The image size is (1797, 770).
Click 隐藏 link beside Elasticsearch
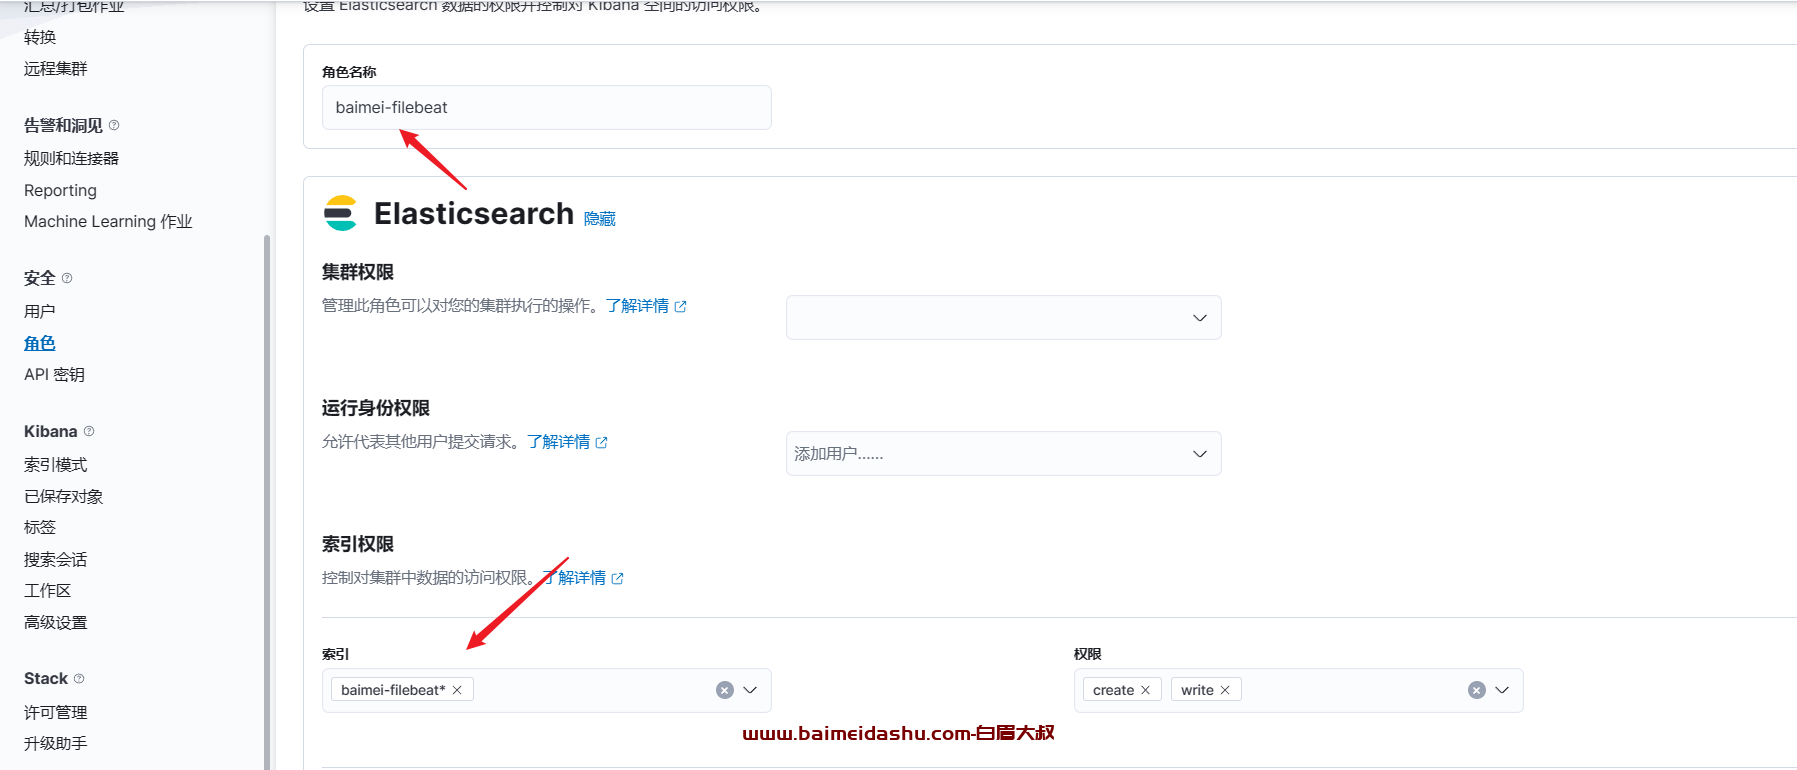(600, 218)
